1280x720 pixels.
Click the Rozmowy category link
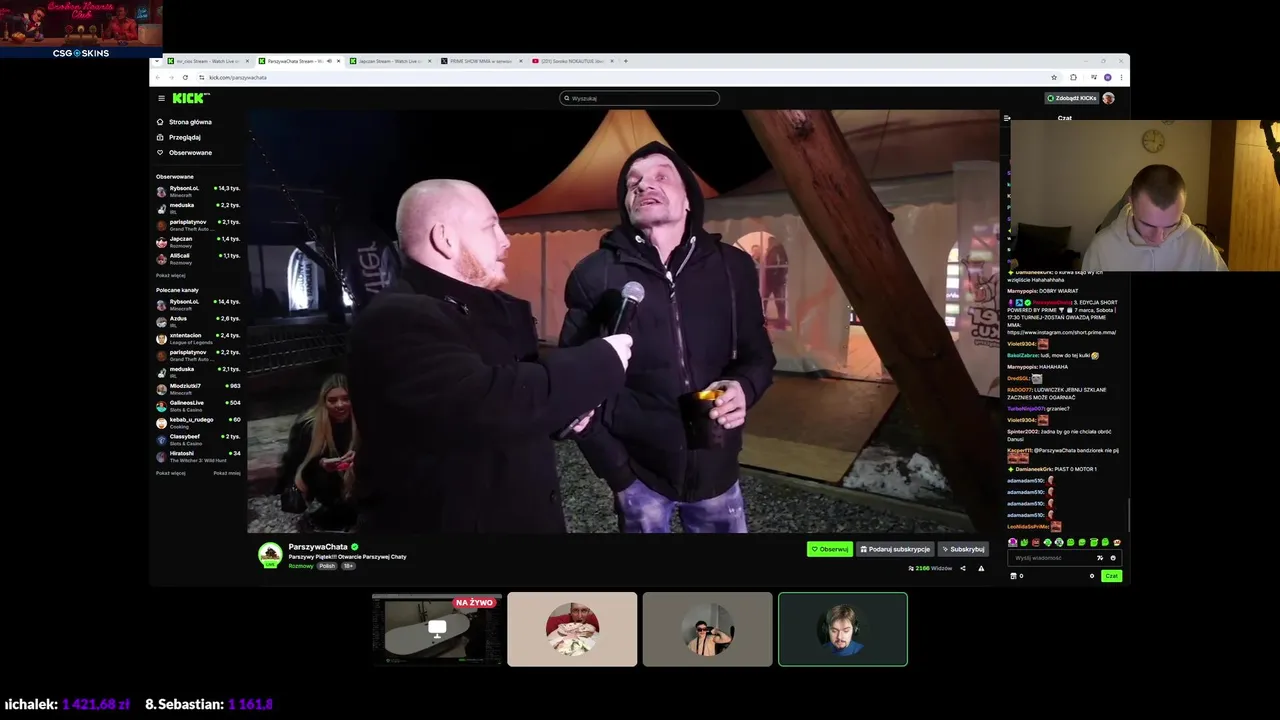point(301,566)
